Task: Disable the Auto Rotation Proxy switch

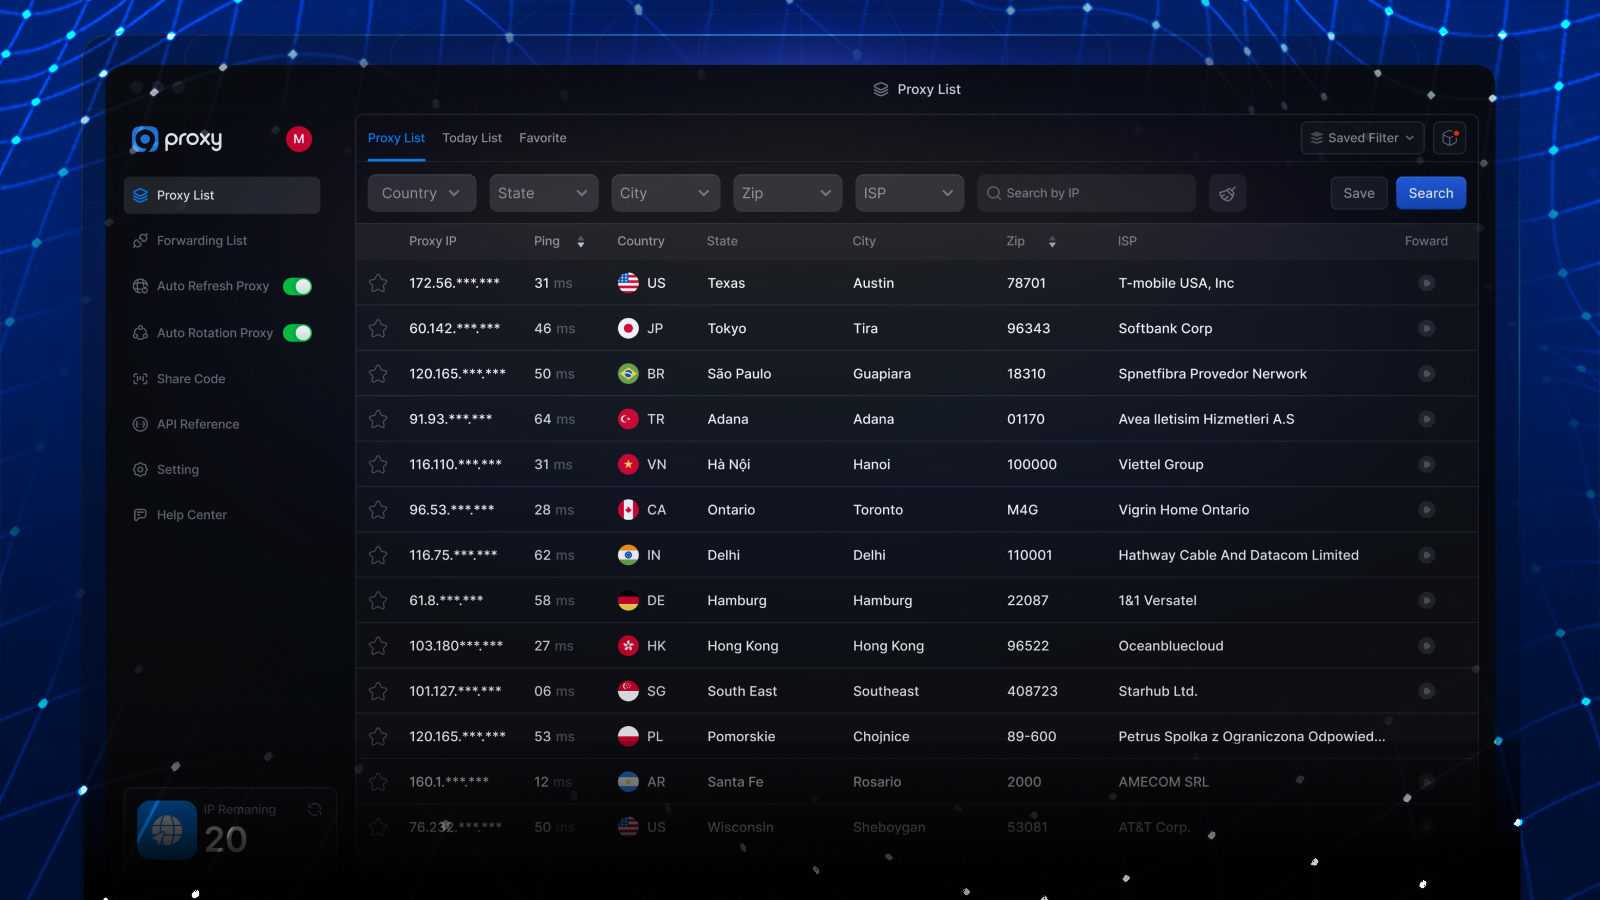Action: [297, 333]
